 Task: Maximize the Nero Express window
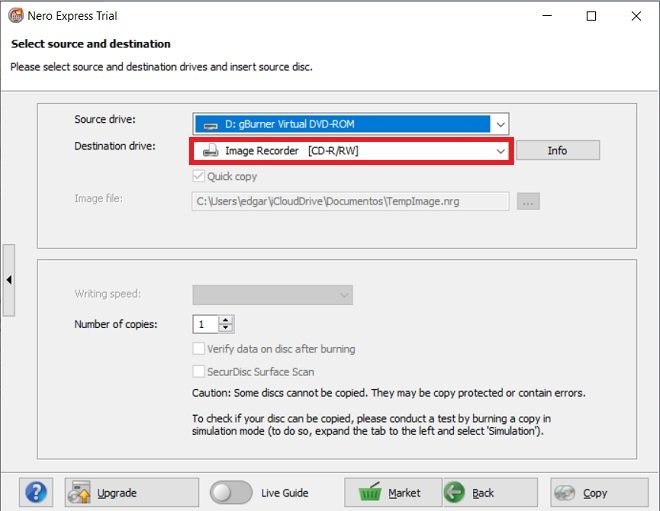[x=591, y=16]
